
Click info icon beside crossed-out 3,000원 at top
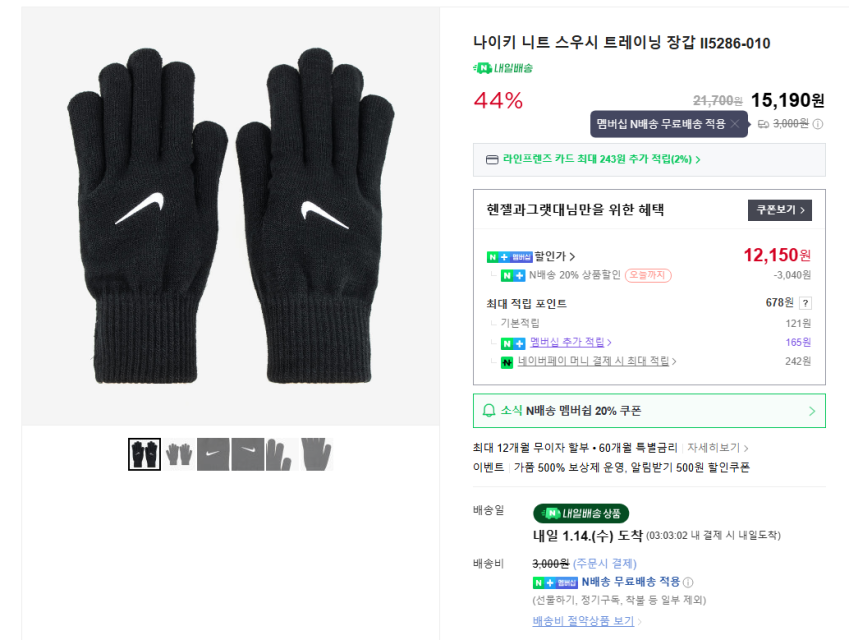tap(817, 124)
